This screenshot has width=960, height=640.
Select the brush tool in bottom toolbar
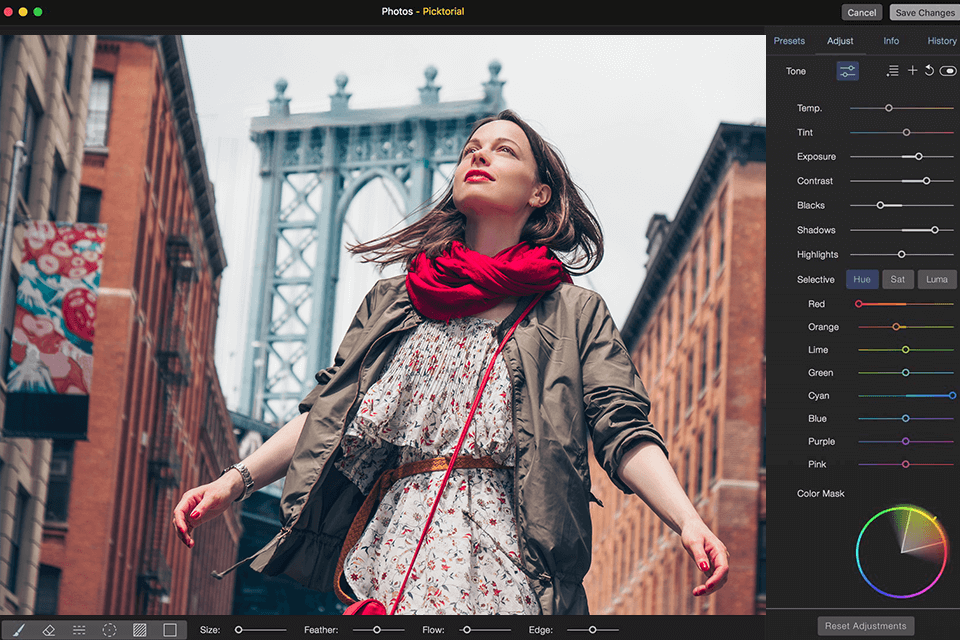19,630
